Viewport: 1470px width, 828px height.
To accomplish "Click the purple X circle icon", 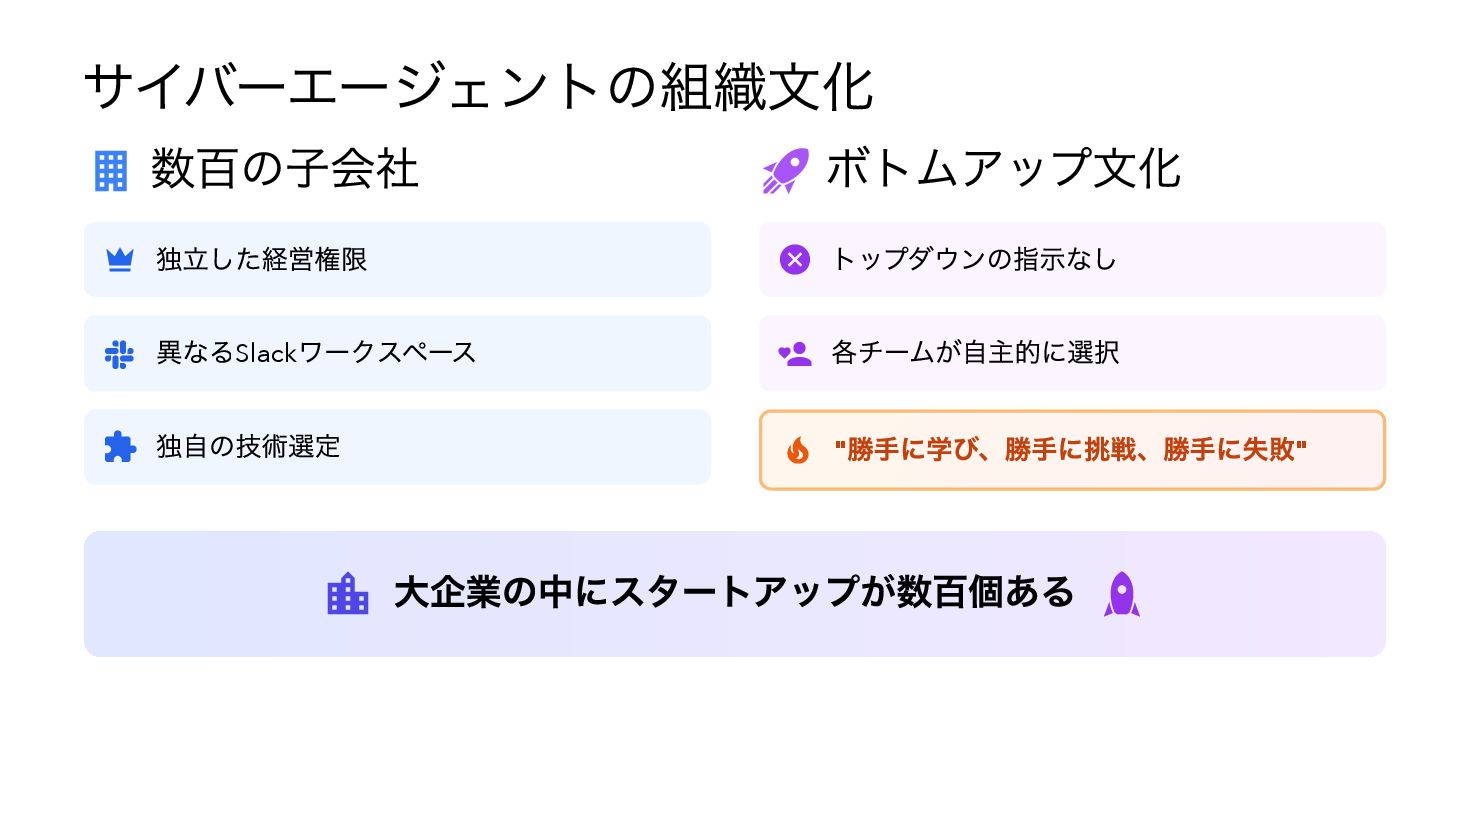I will 795,260.
